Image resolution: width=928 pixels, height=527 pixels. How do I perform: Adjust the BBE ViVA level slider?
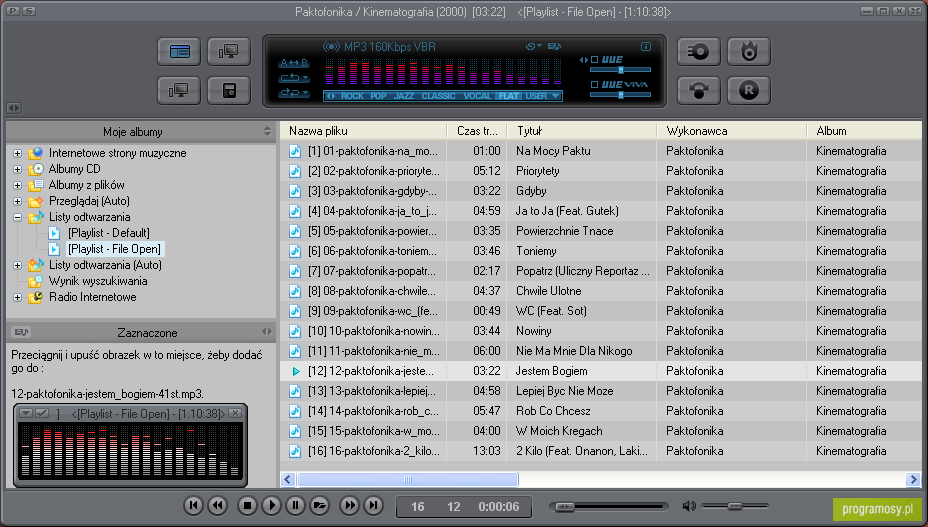(620, 95)
